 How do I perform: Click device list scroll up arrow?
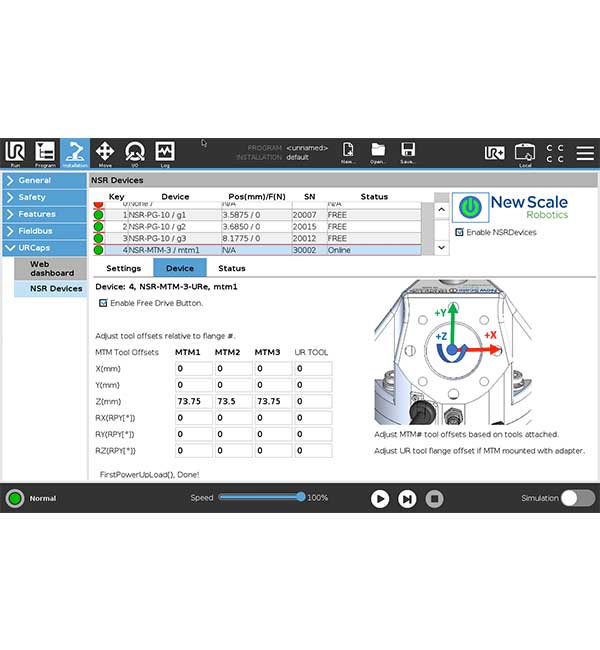442,210
